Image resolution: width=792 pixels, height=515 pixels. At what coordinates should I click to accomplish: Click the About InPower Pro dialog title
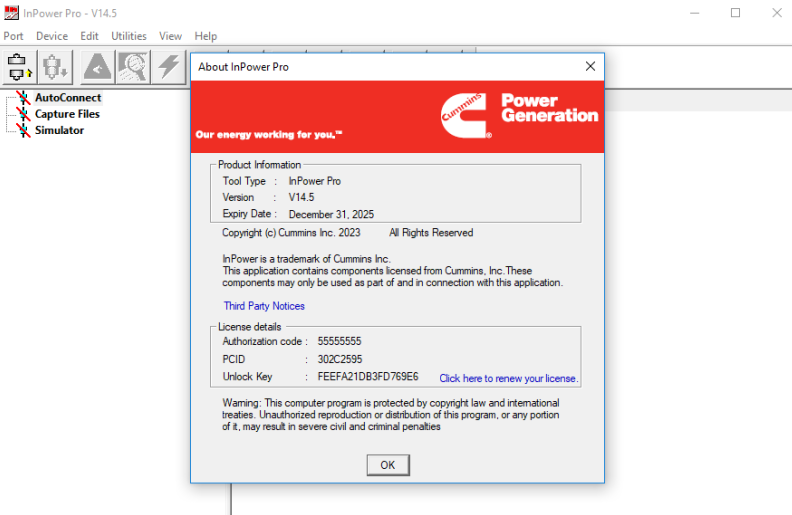click(243, 67)
